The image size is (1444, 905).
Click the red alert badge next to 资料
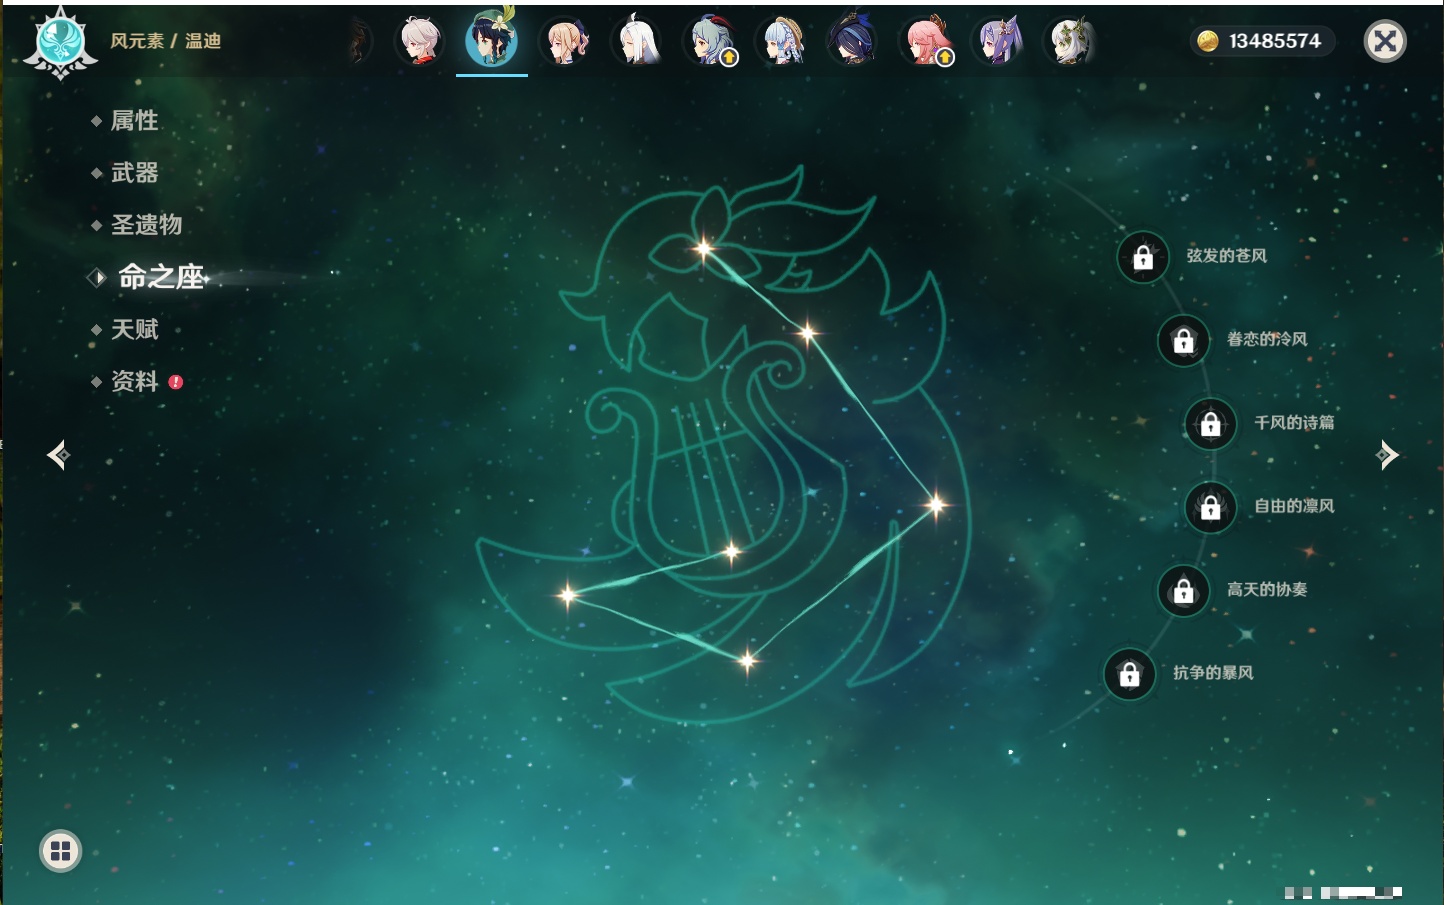(x=176, y=382)
